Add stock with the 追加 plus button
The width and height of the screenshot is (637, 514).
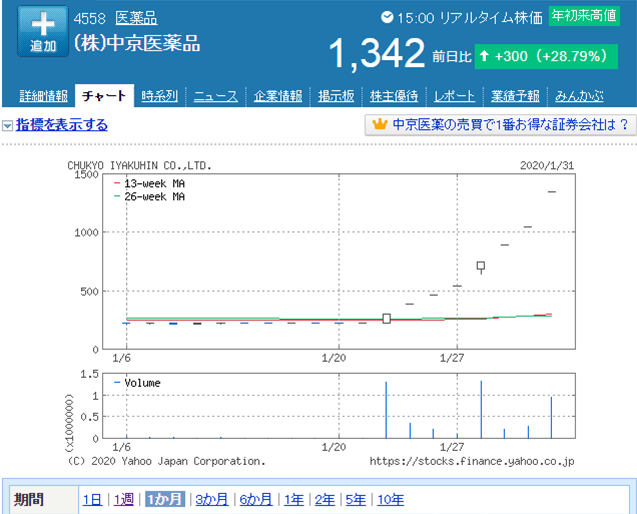coord(43,31)
